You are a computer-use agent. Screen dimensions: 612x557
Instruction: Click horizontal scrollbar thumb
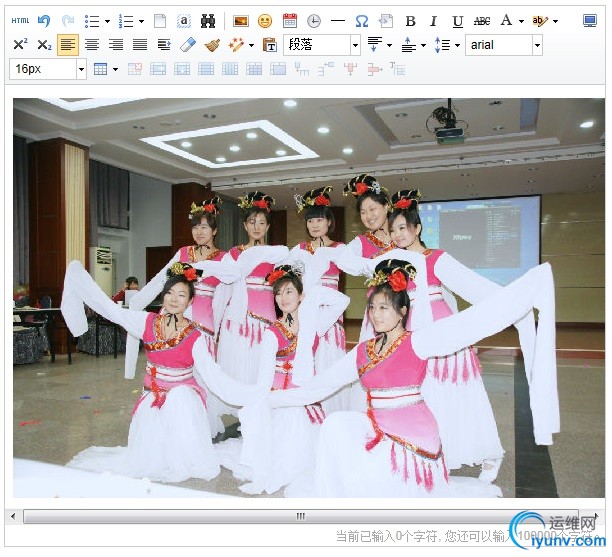click(301, 516)
